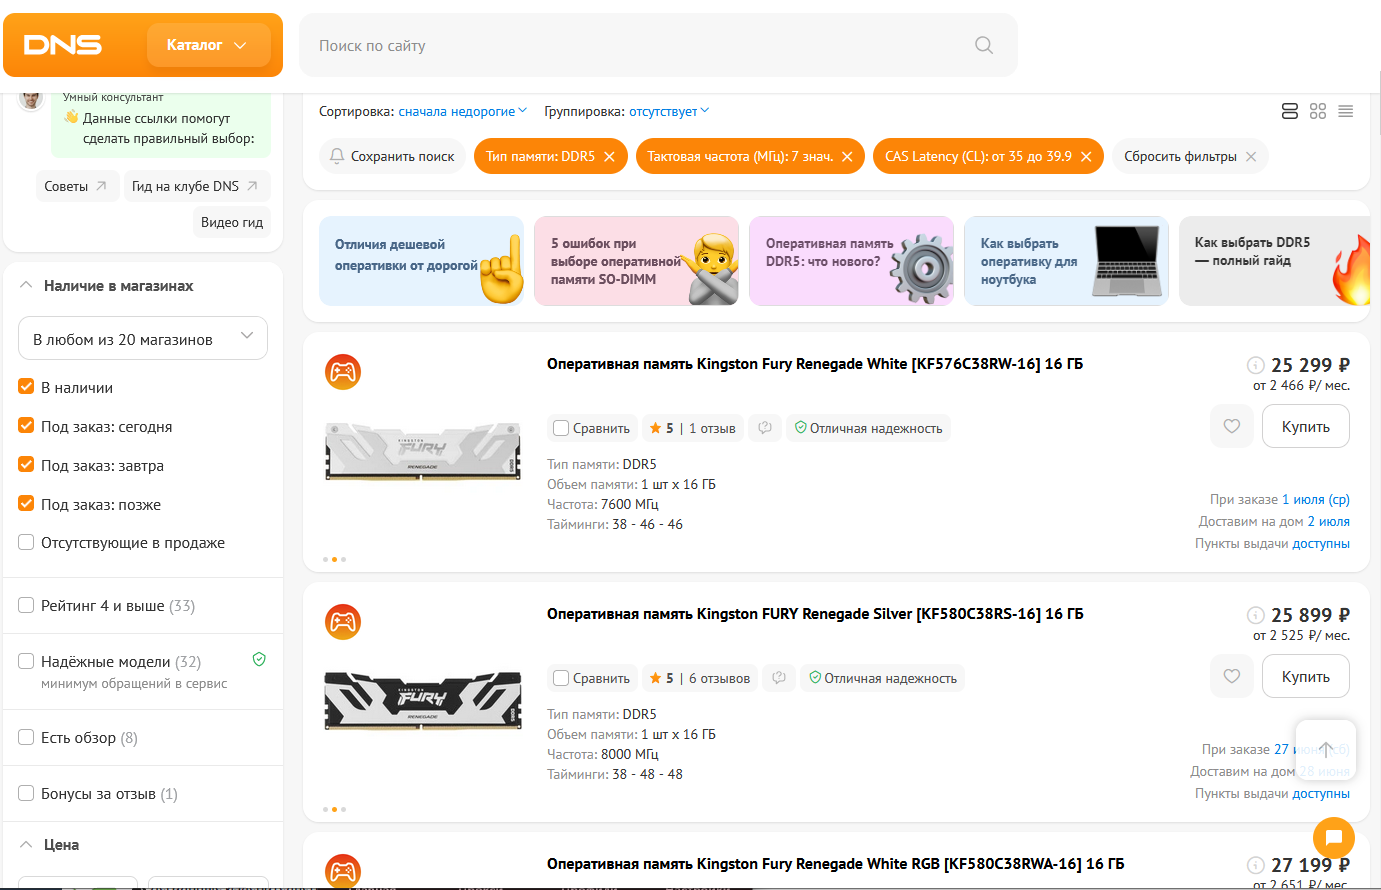Switch to the grid tile view icon
The height and width of the screenshot is (890, 1381).
pos(1318,111)
